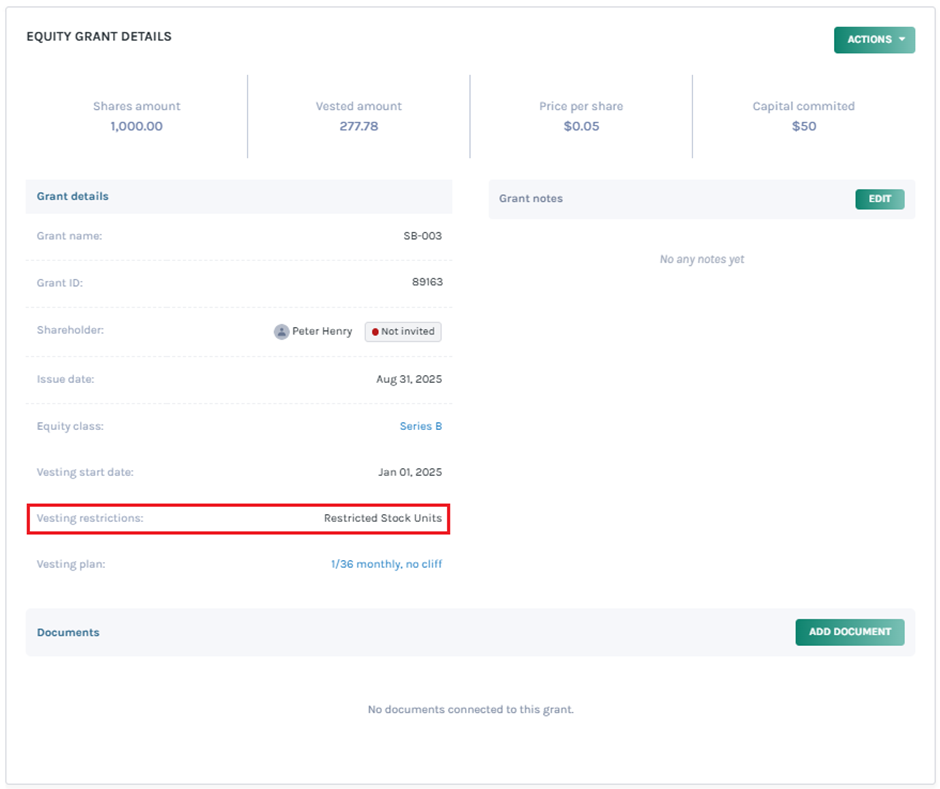940x789 pixels.
Task: Select the Restricted Stock Units value
Action: [x=382, y=518]
